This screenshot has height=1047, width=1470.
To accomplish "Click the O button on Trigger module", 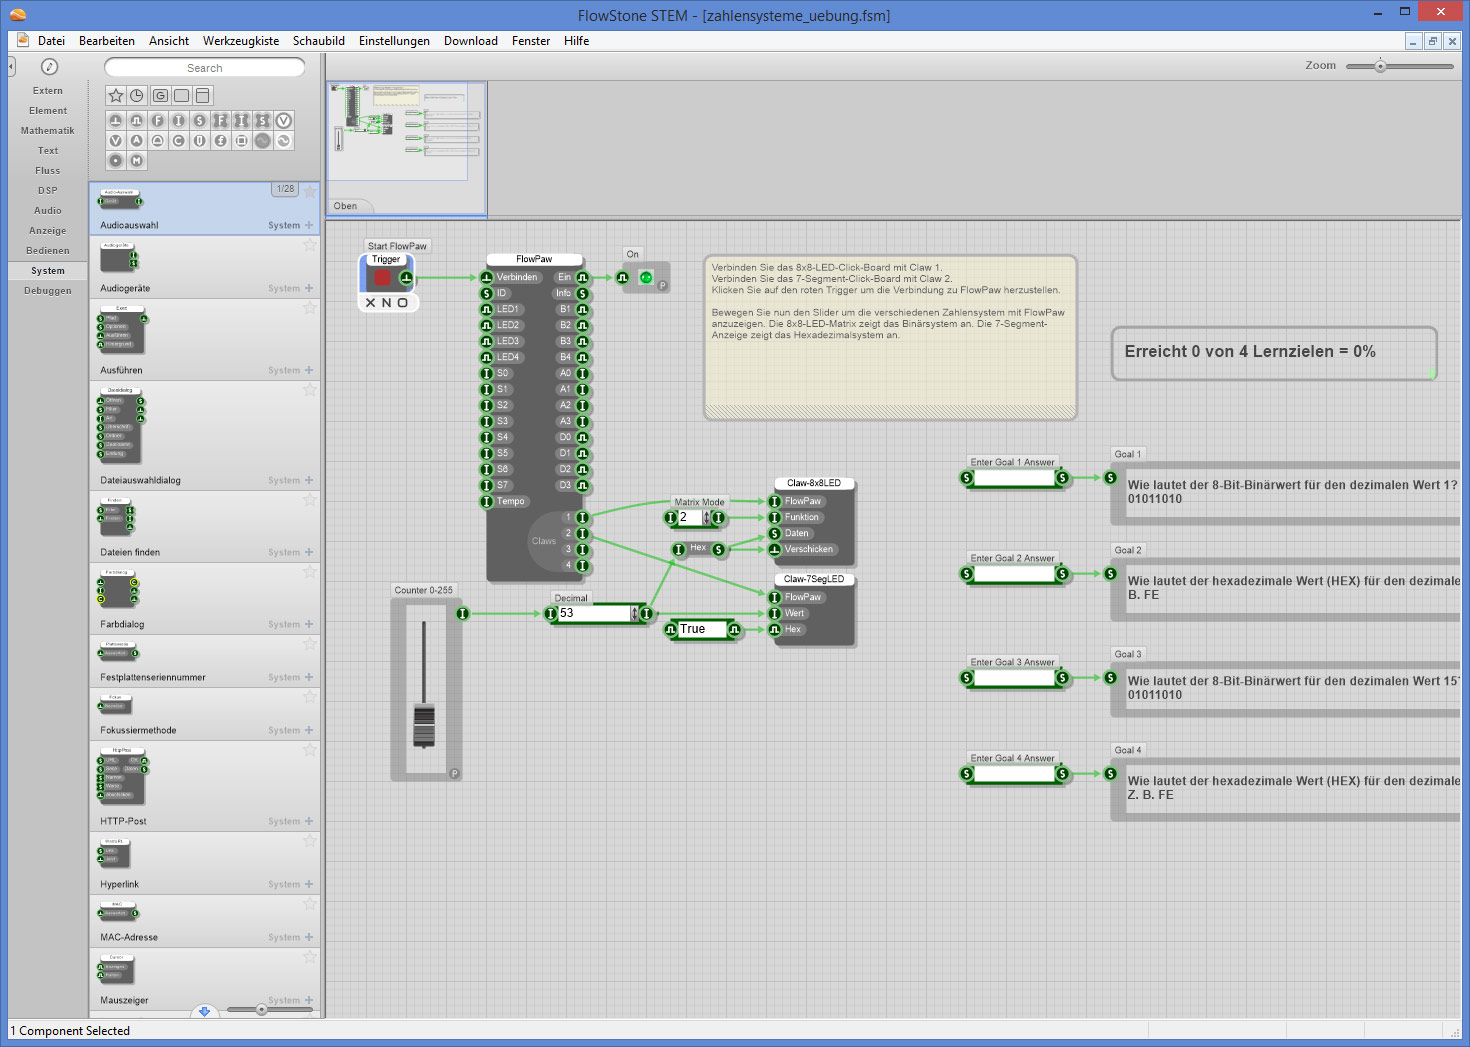I will pyautogui.click(x=403, y=303).
